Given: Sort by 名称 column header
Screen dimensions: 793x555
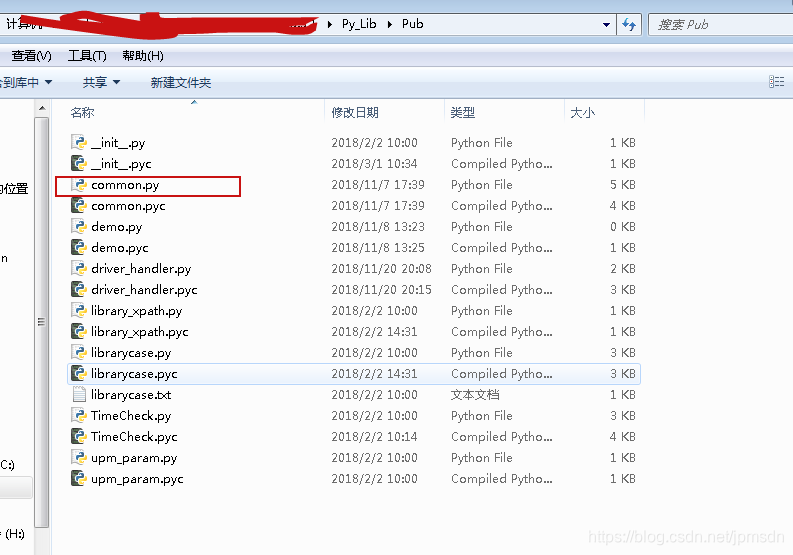Looking at the screenshot, I should coord(82,112).
